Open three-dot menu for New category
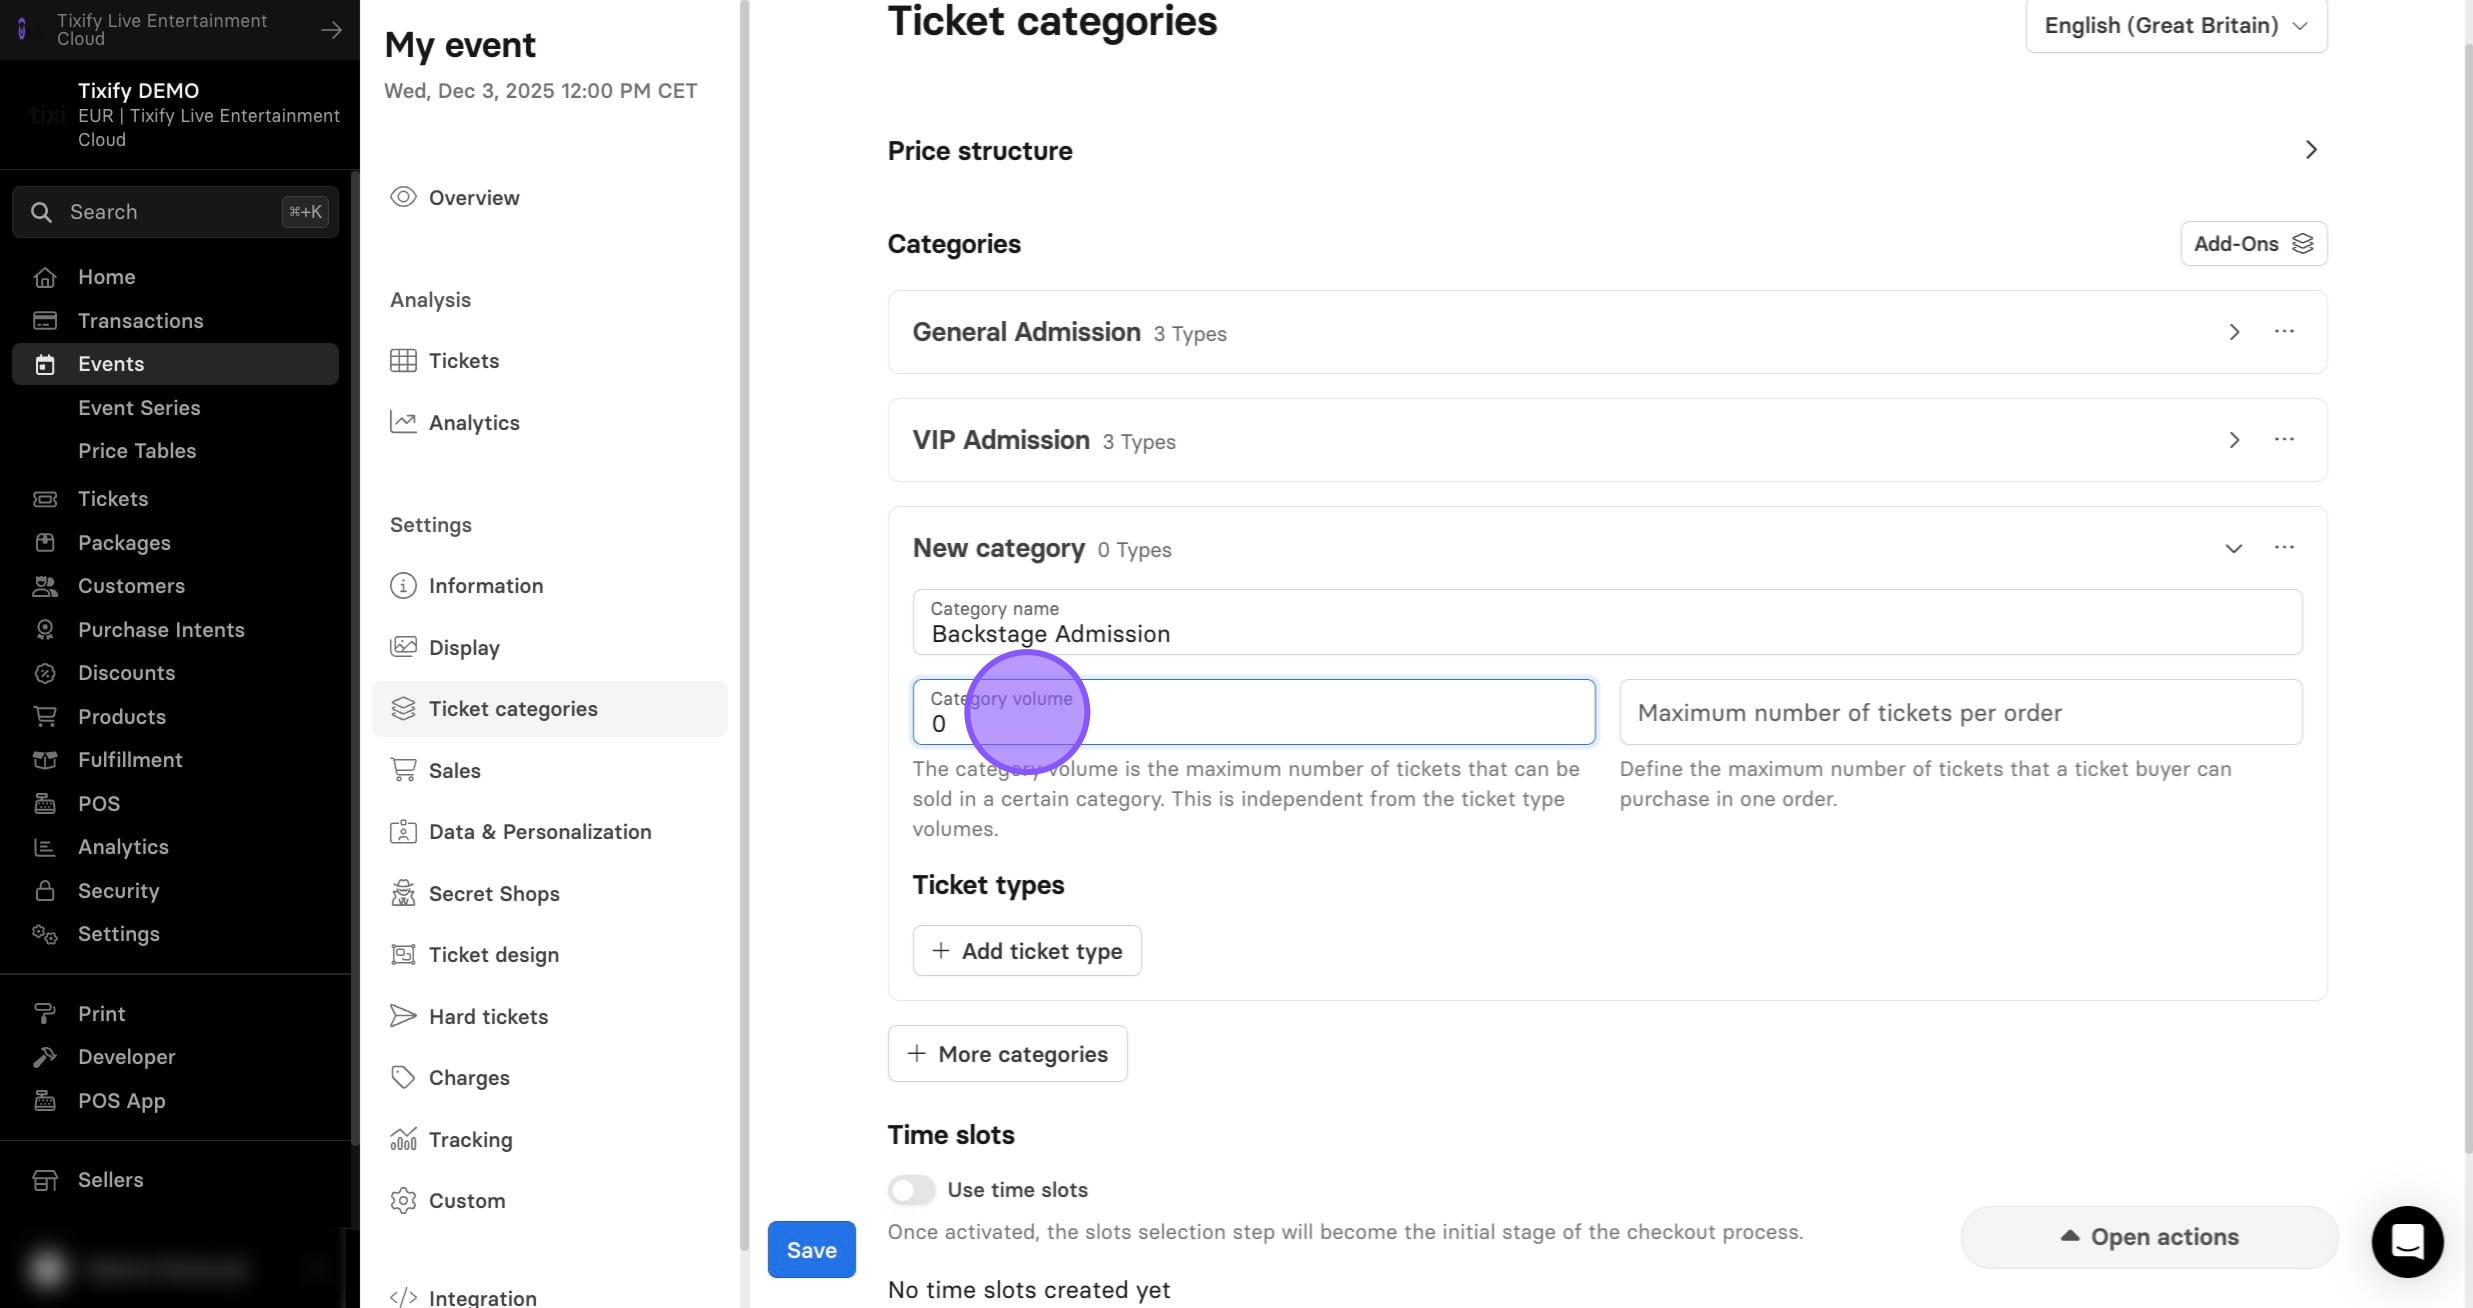This screenshot has height=1308, width=2473. [2284, 547]
